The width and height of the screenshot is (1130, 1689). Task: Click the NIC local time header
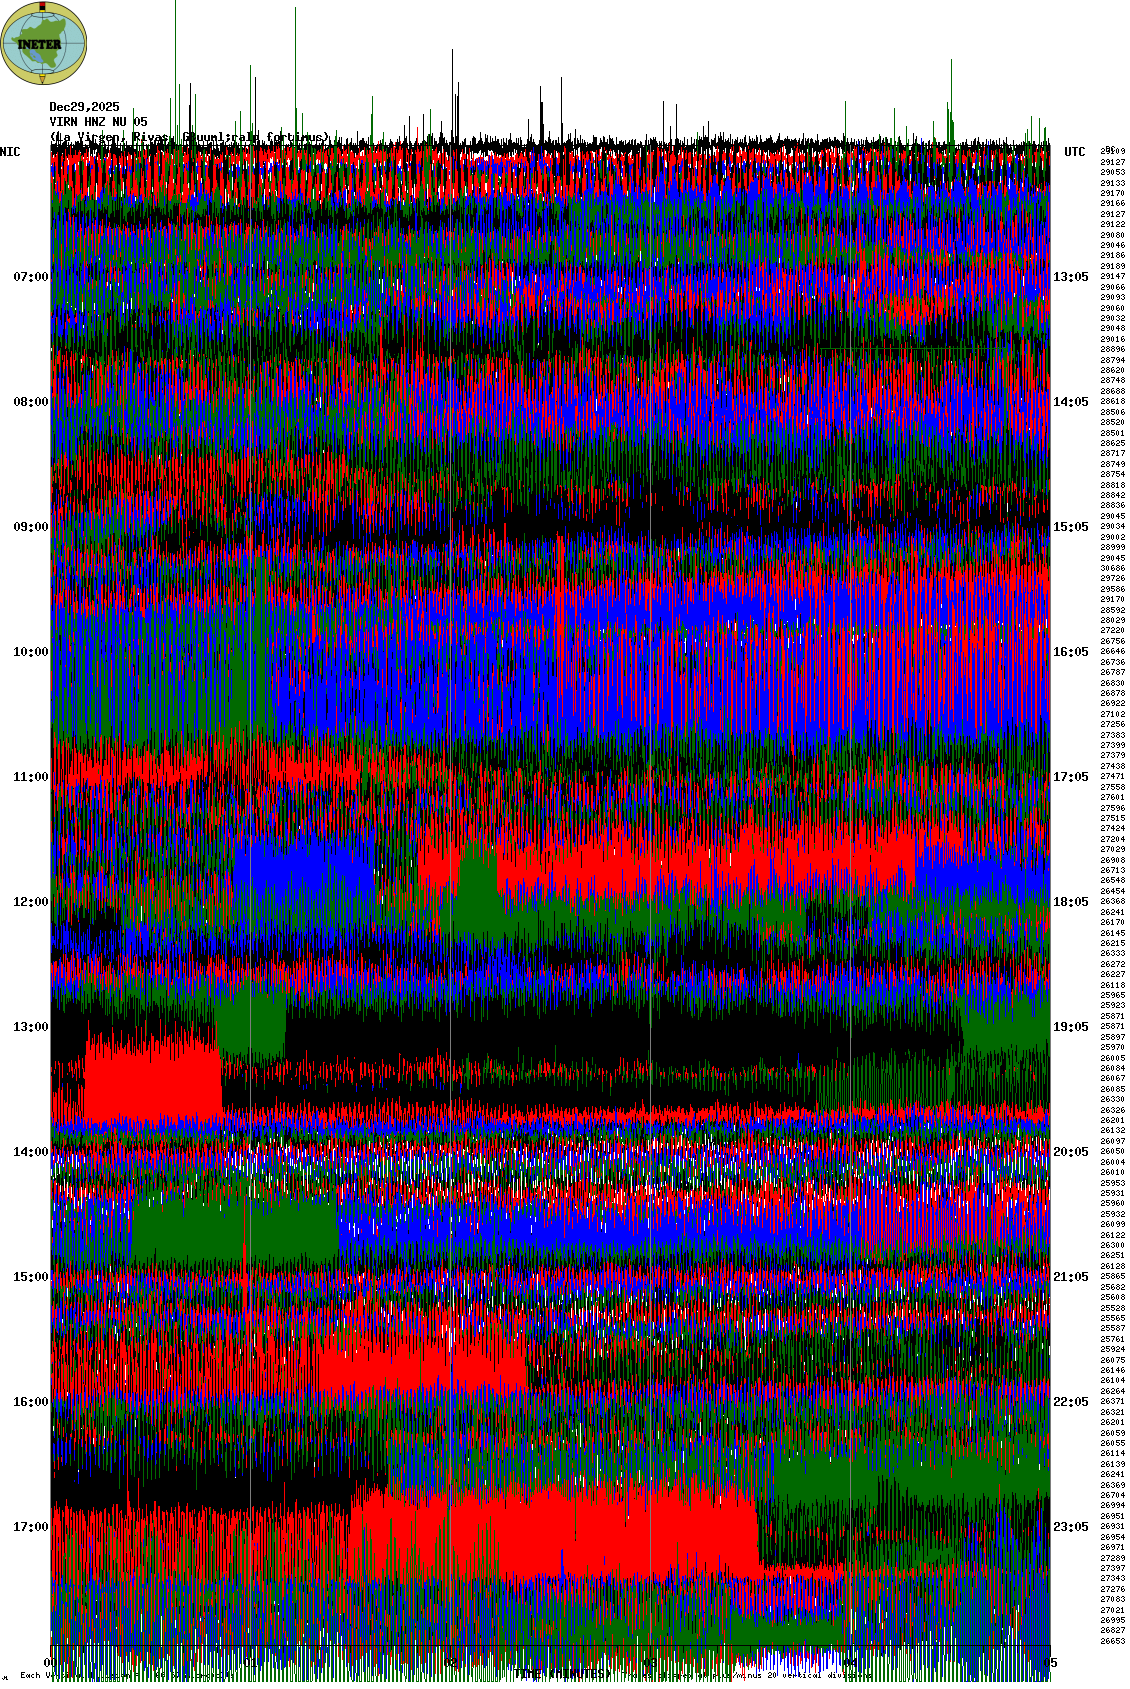[x=10, y=152]
